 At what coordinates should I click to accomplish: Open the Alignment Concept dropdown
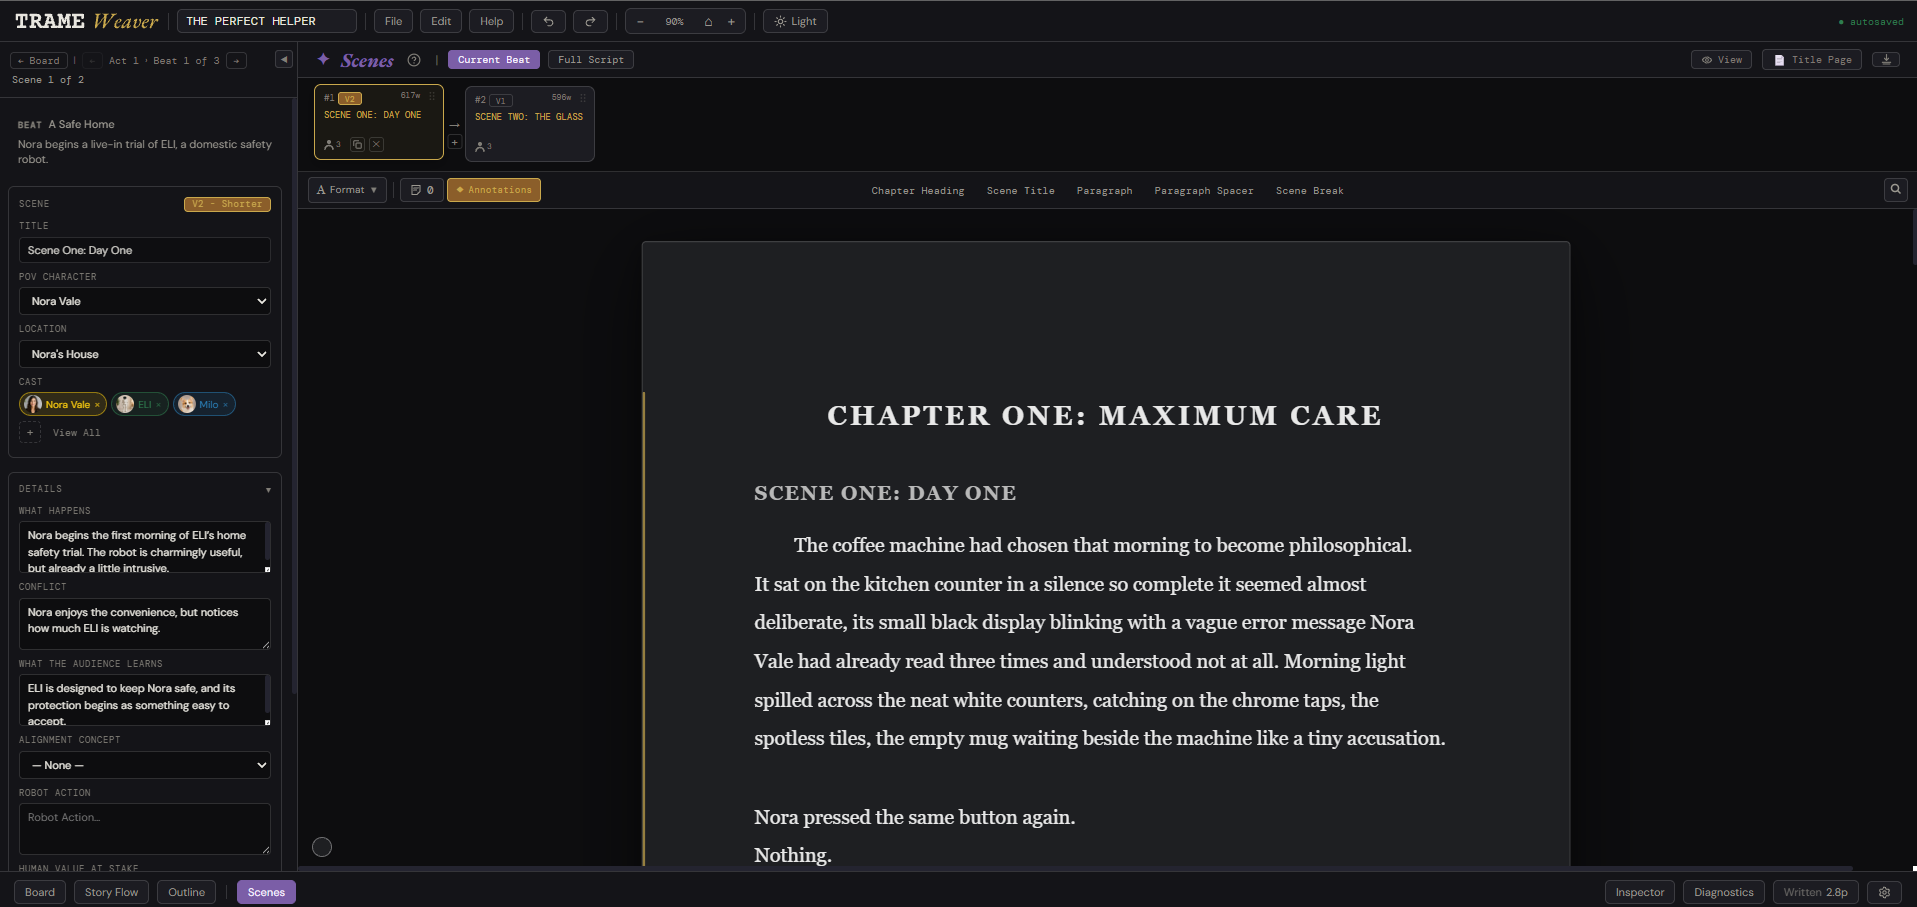coord(145,765)
